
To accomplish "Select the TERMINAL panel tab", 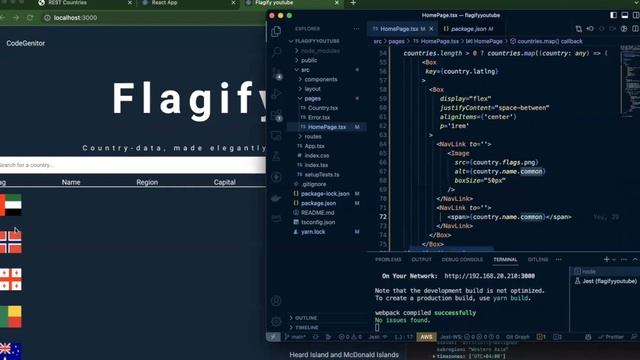I will point(505,260).
